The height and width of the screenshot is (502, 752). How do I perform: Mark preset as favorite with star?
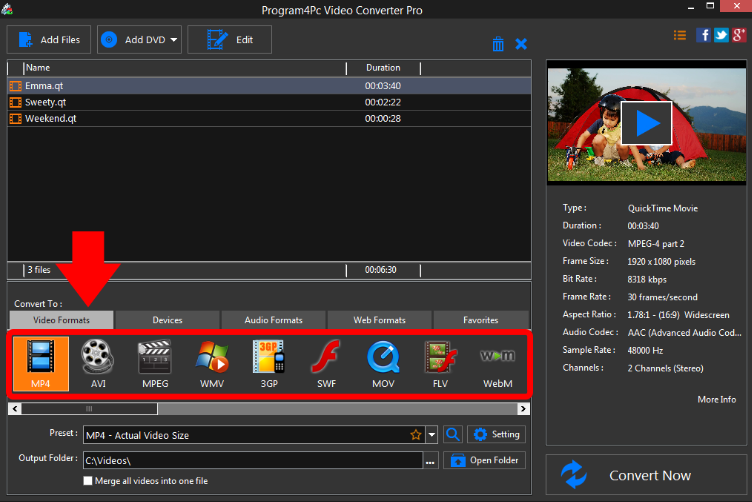[x=416, y=435]
